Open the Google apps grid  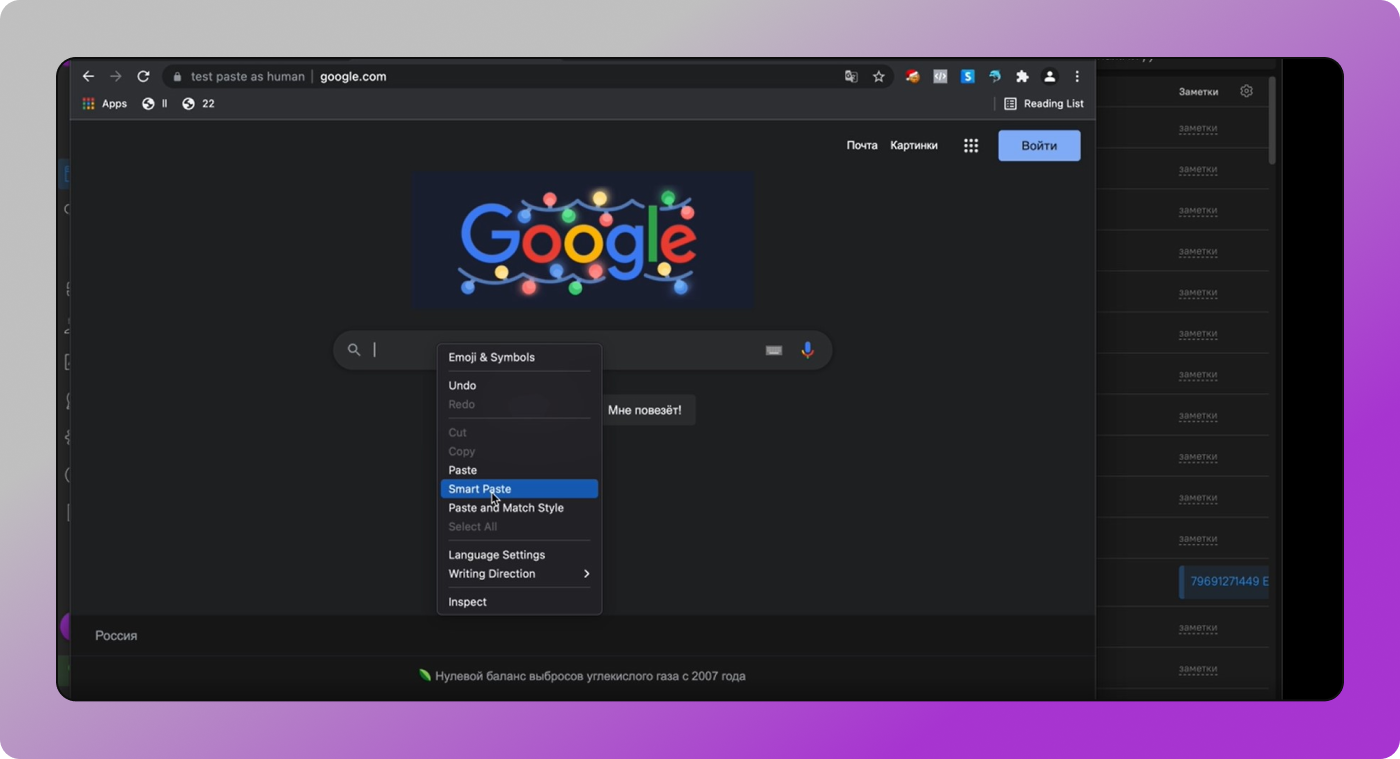(970, 146)
